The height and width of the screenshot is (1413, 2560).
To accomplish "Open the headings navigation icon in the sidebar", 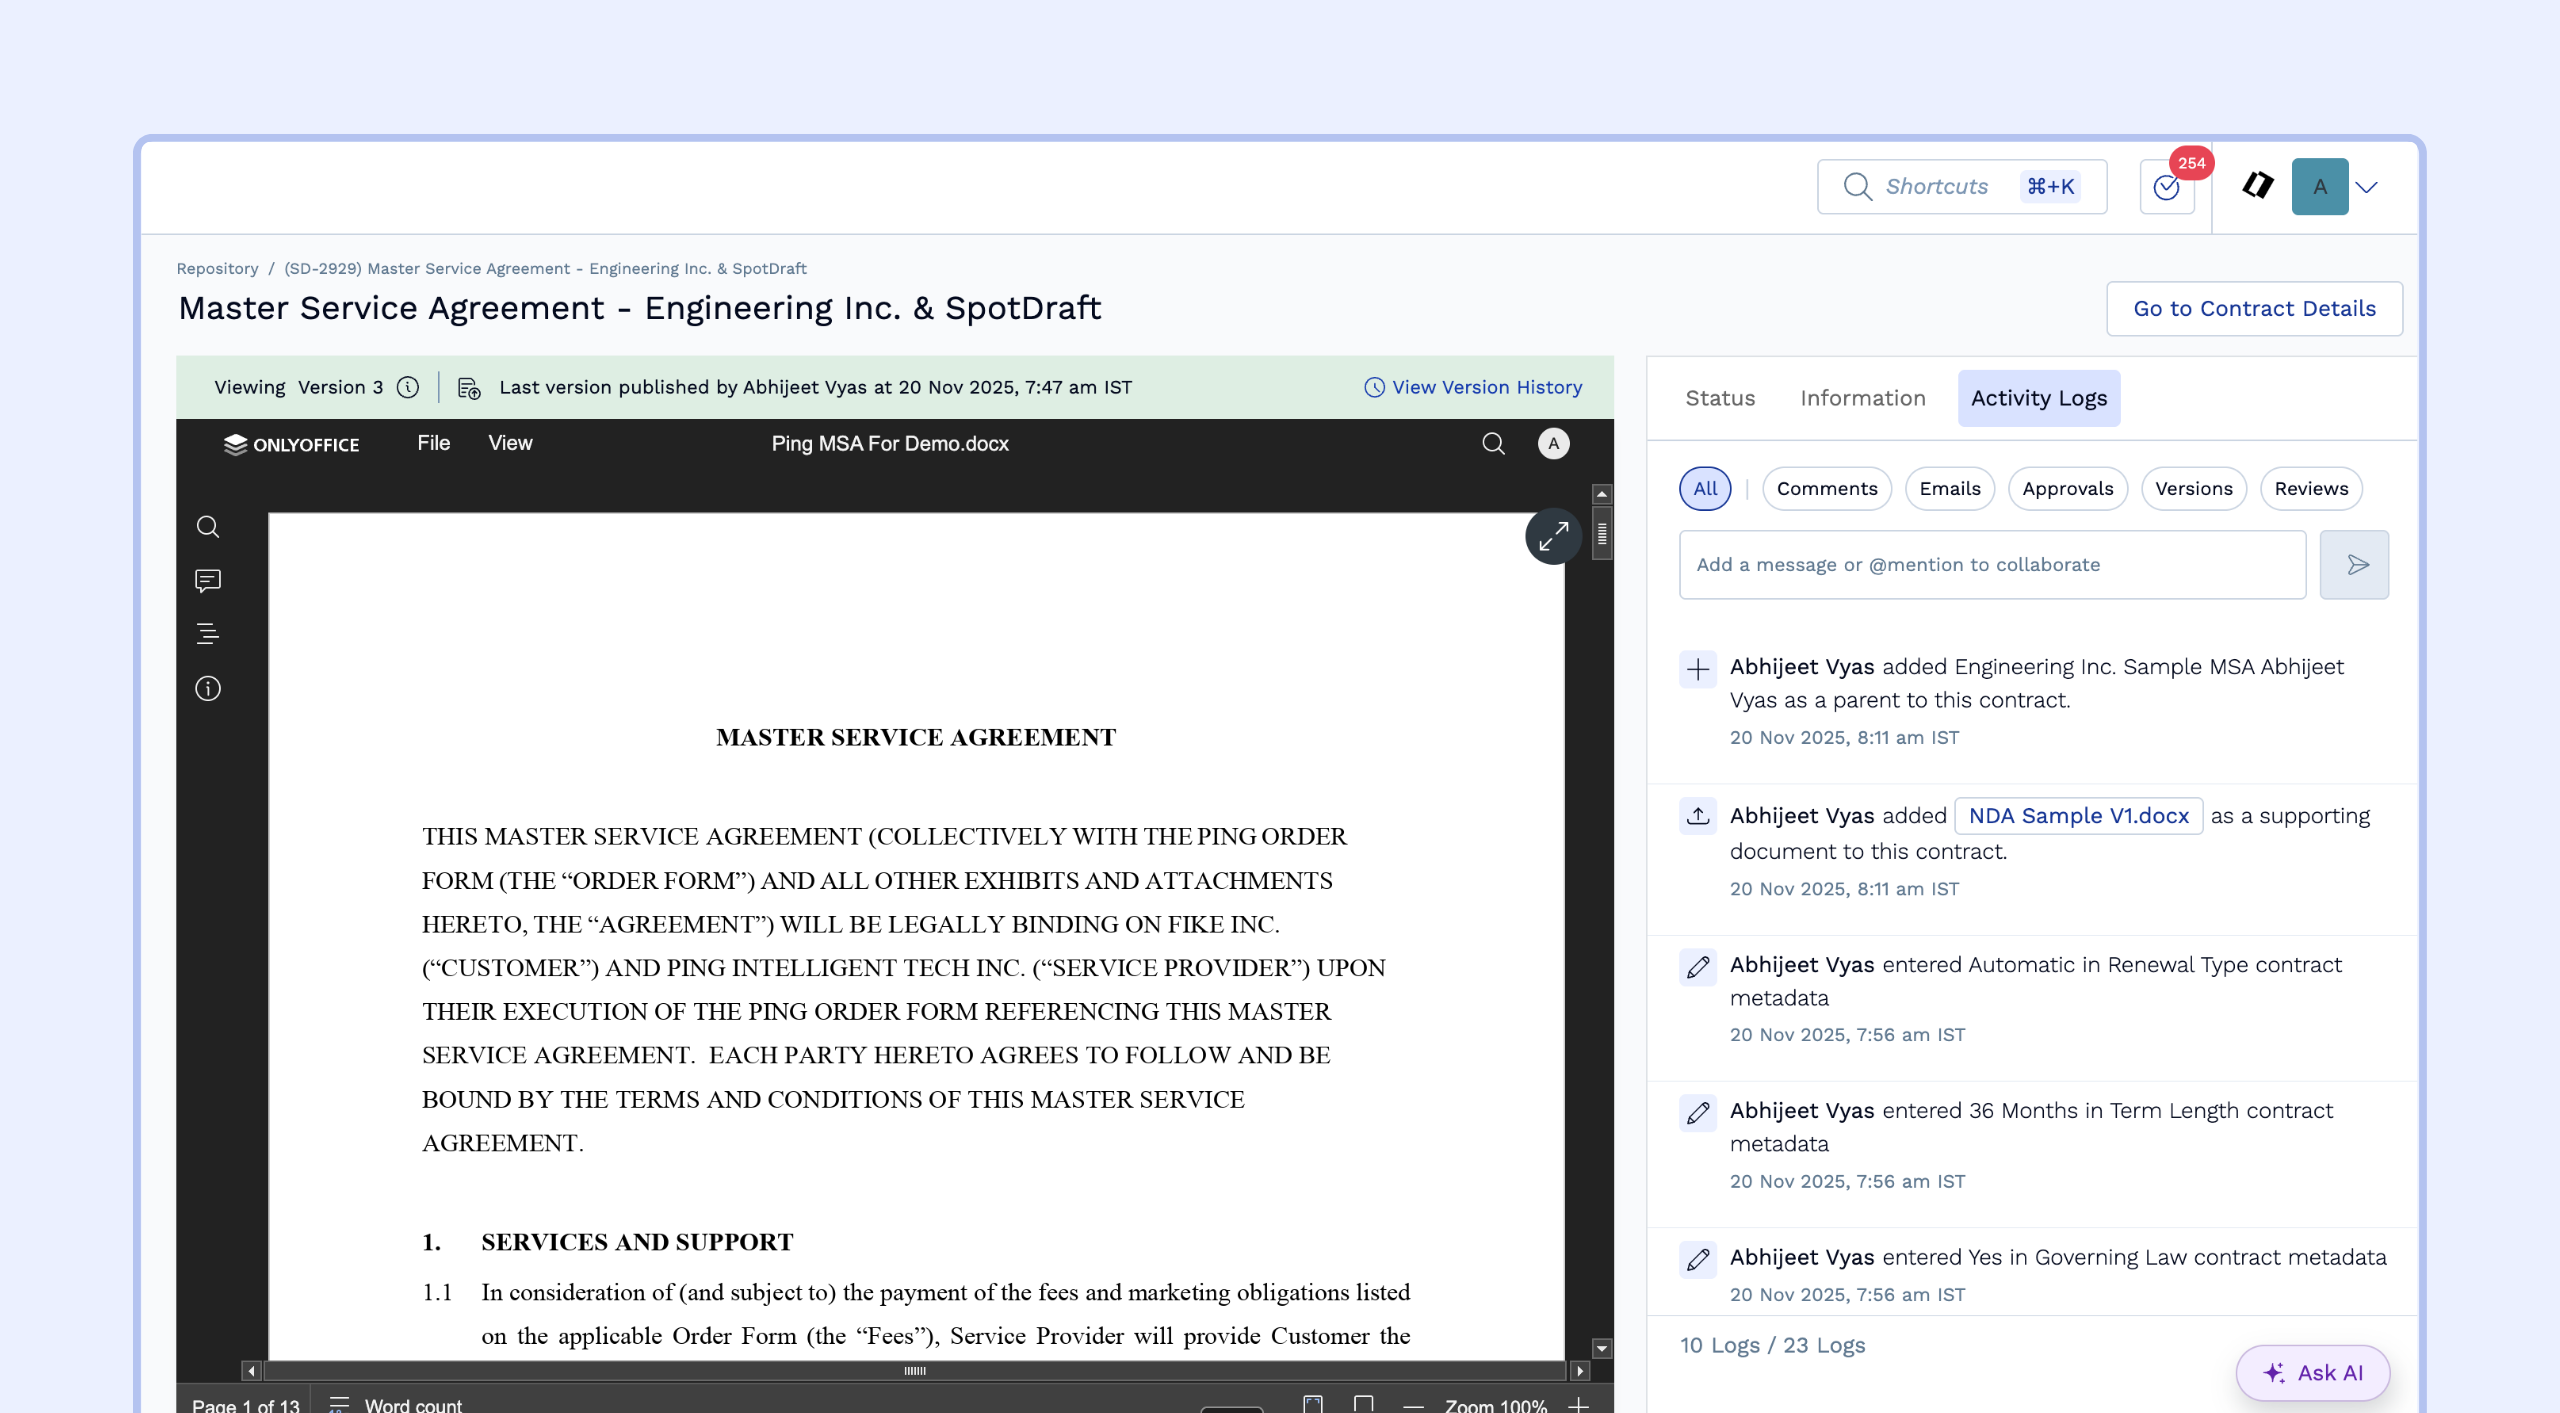I will (x=208, y=634).
